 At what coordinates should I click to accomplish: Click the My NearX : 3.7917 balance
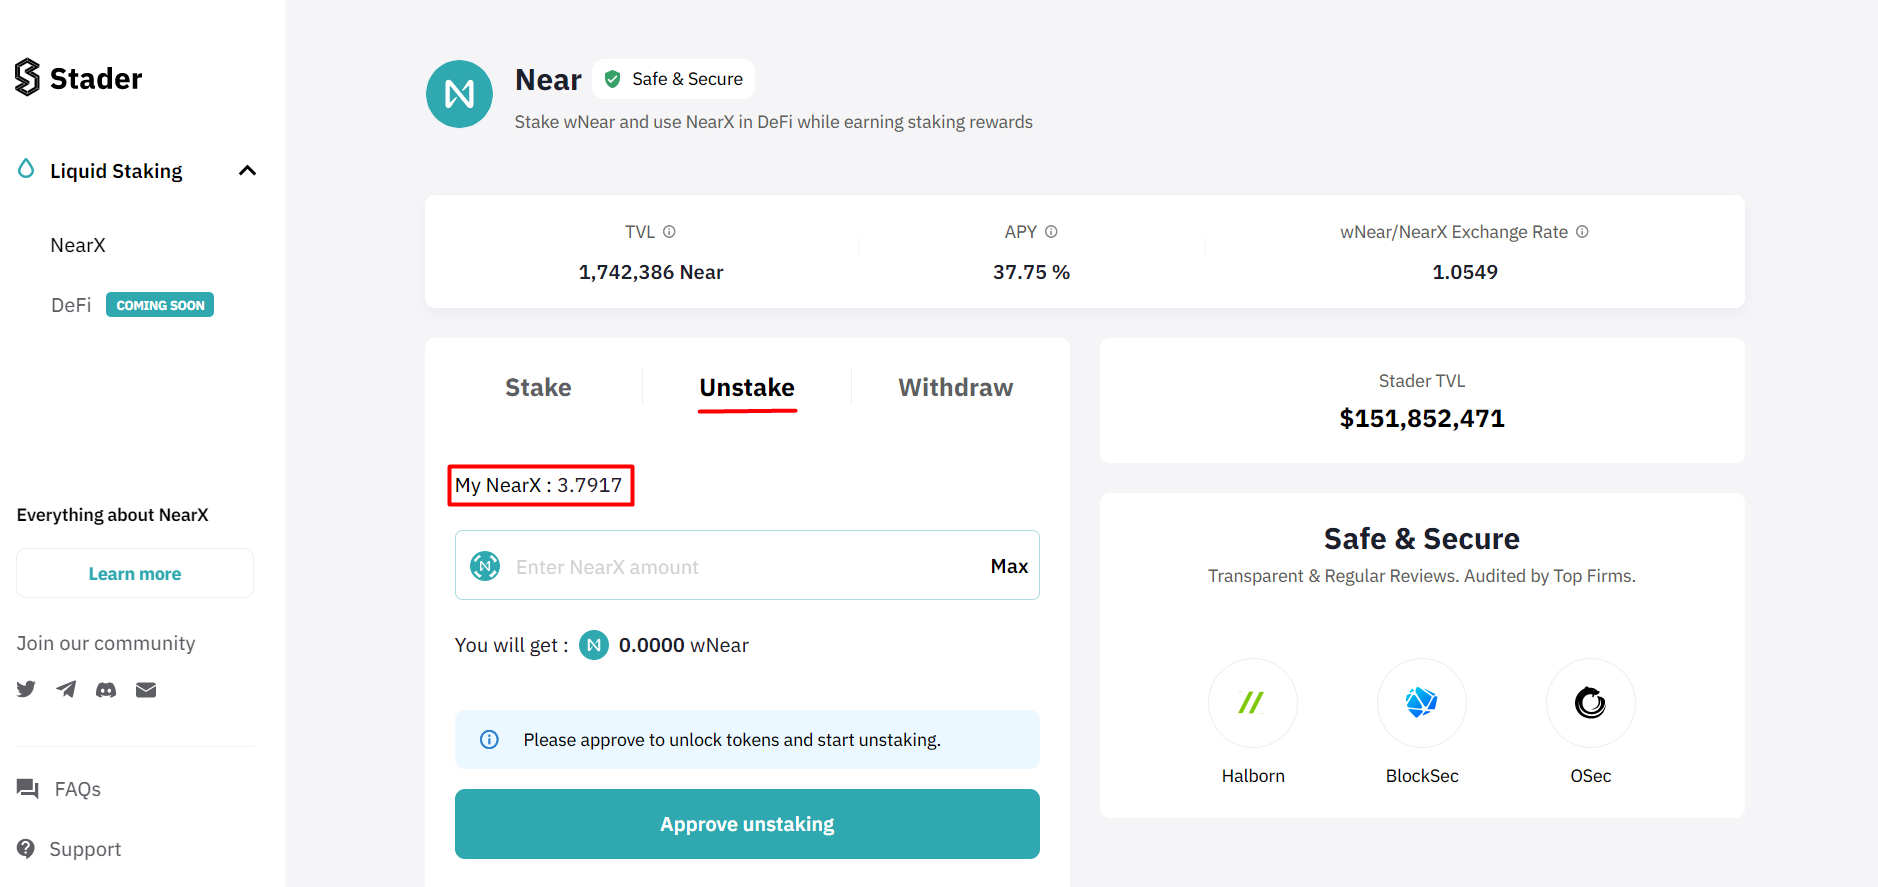coord(539,485)
